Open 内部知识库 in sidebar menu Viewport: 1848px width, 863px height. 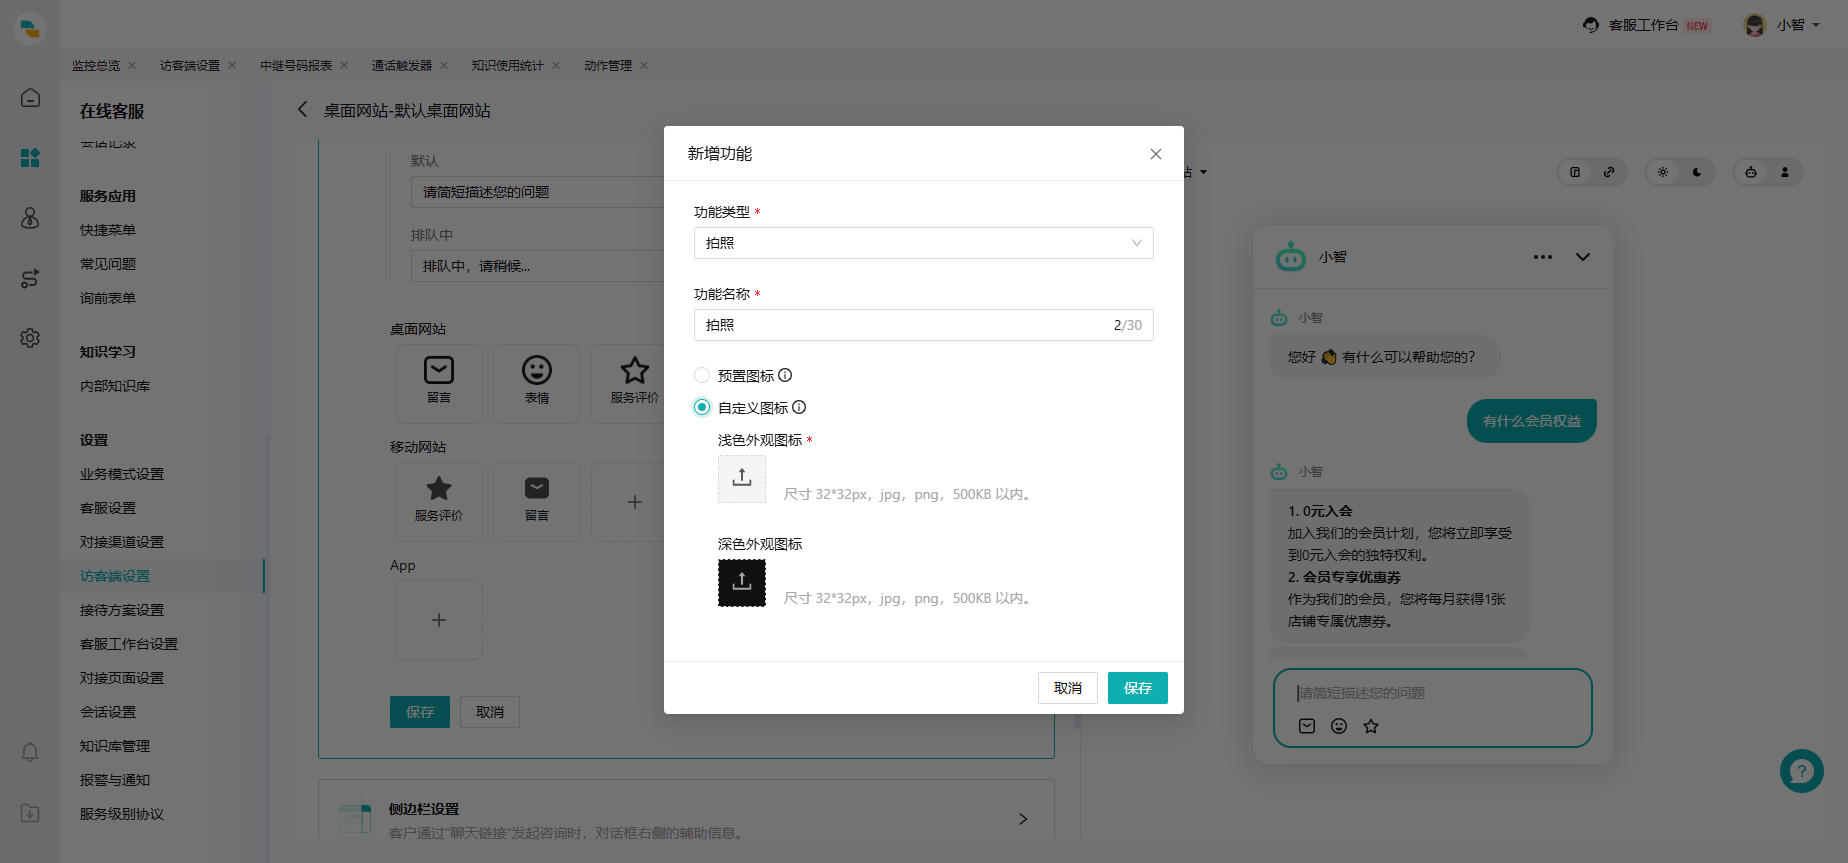(115, 386)
